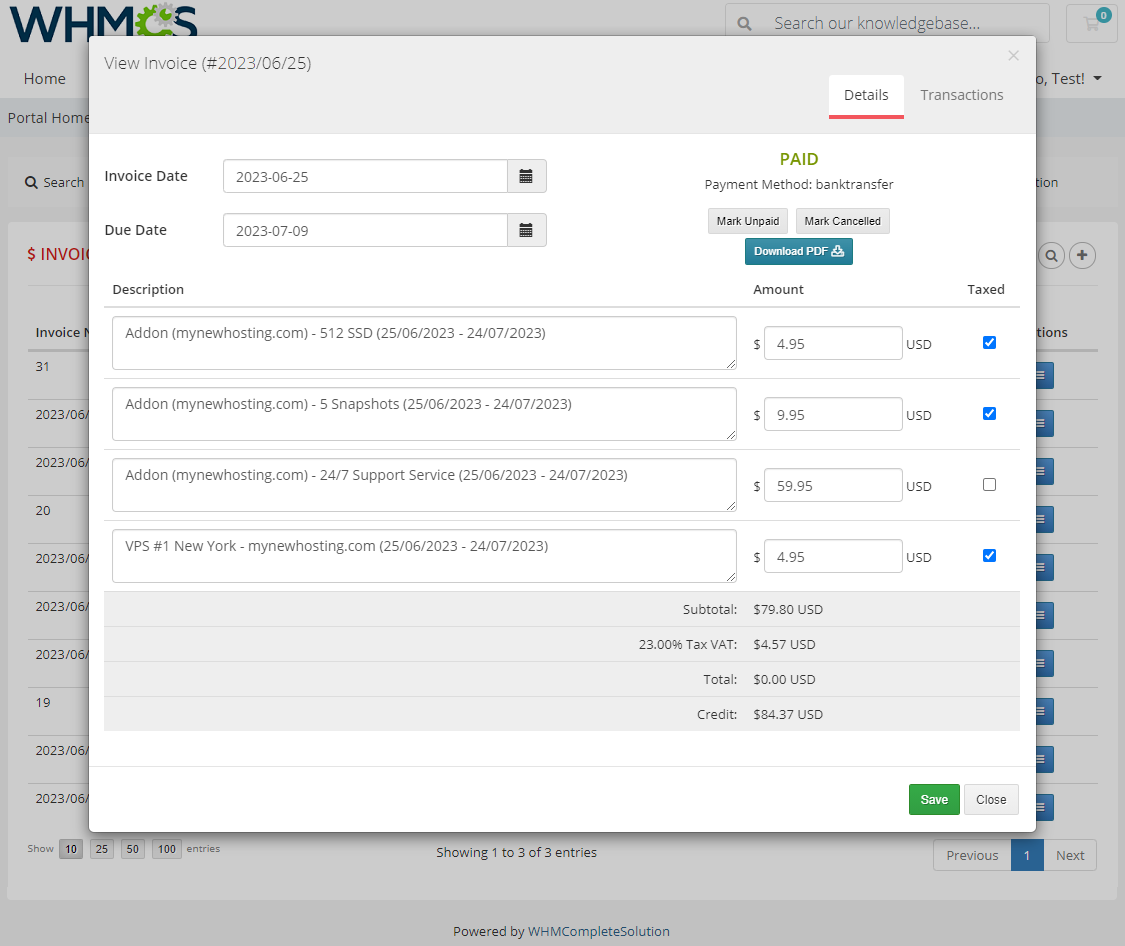The width and height of the screenshot is (1125, 946).
Task: Open the calendar picker for Due Date
Action: click(x=527, y=230)
